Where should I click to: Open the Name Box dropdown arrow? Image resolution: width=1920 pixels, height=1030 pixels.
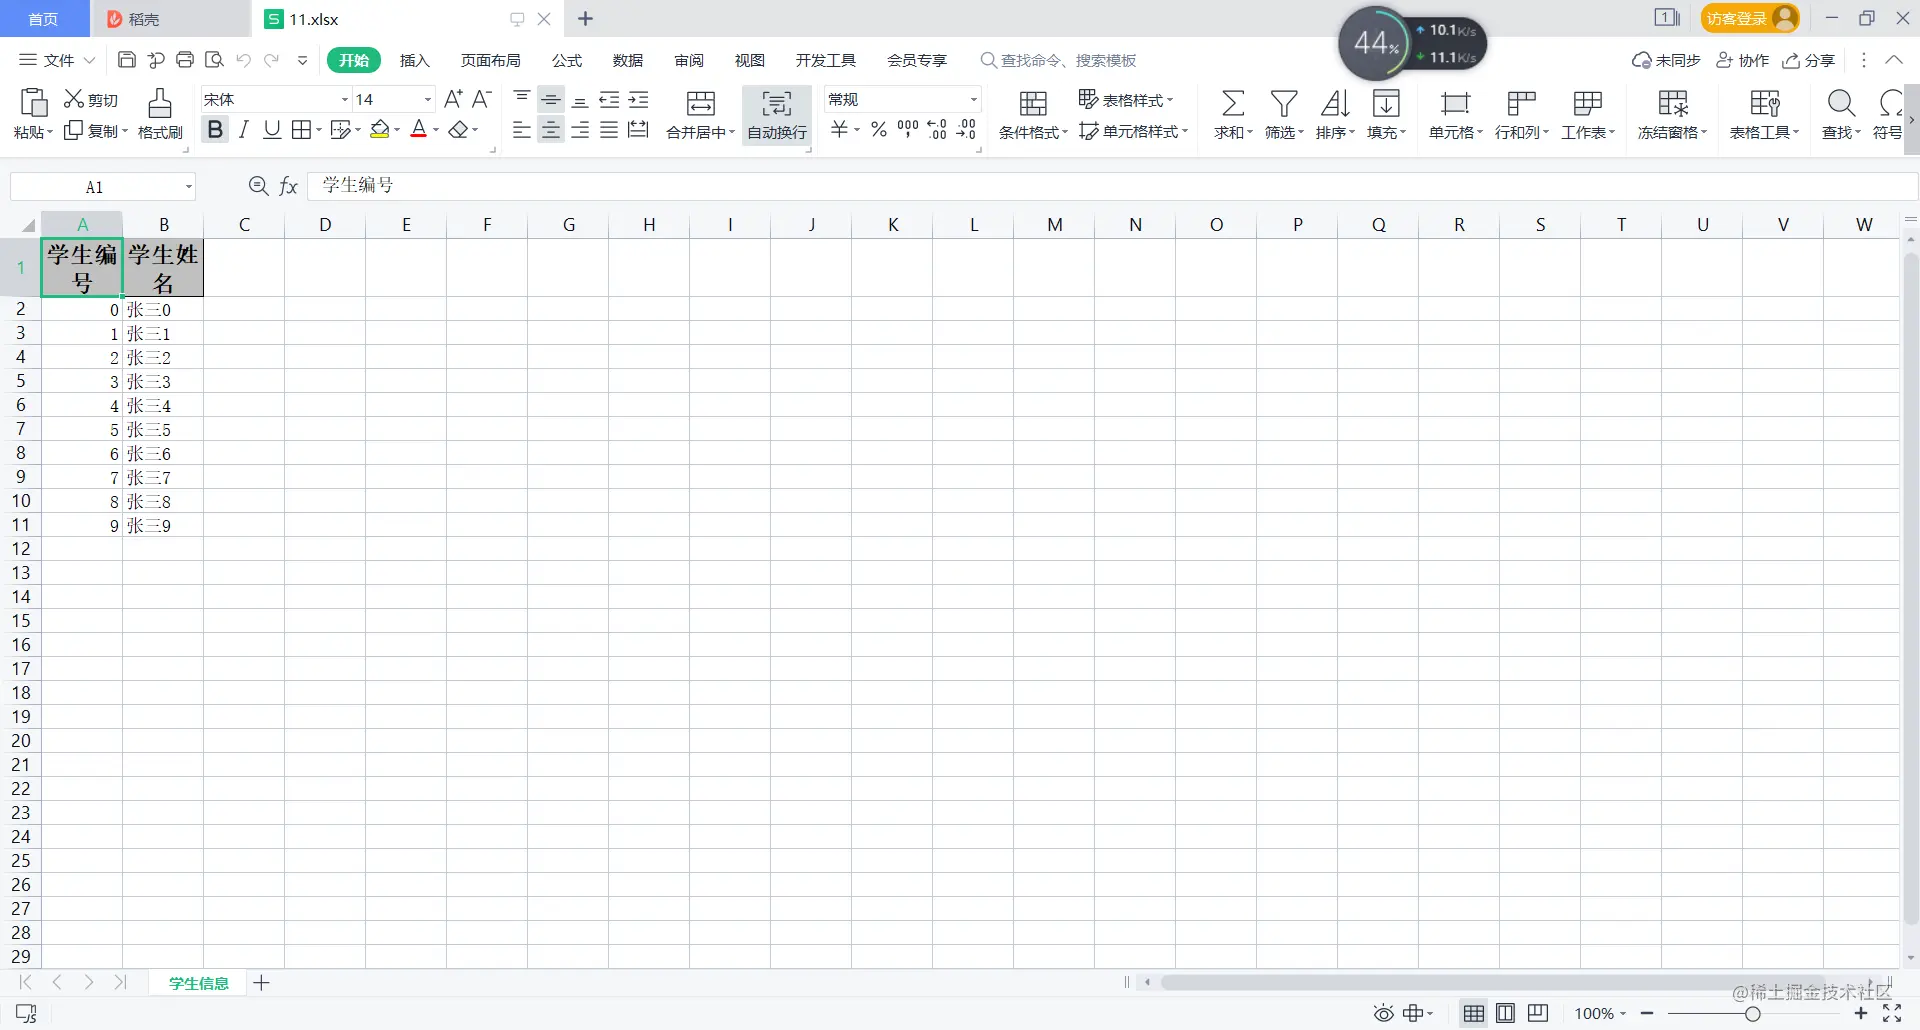coord(188,187)
